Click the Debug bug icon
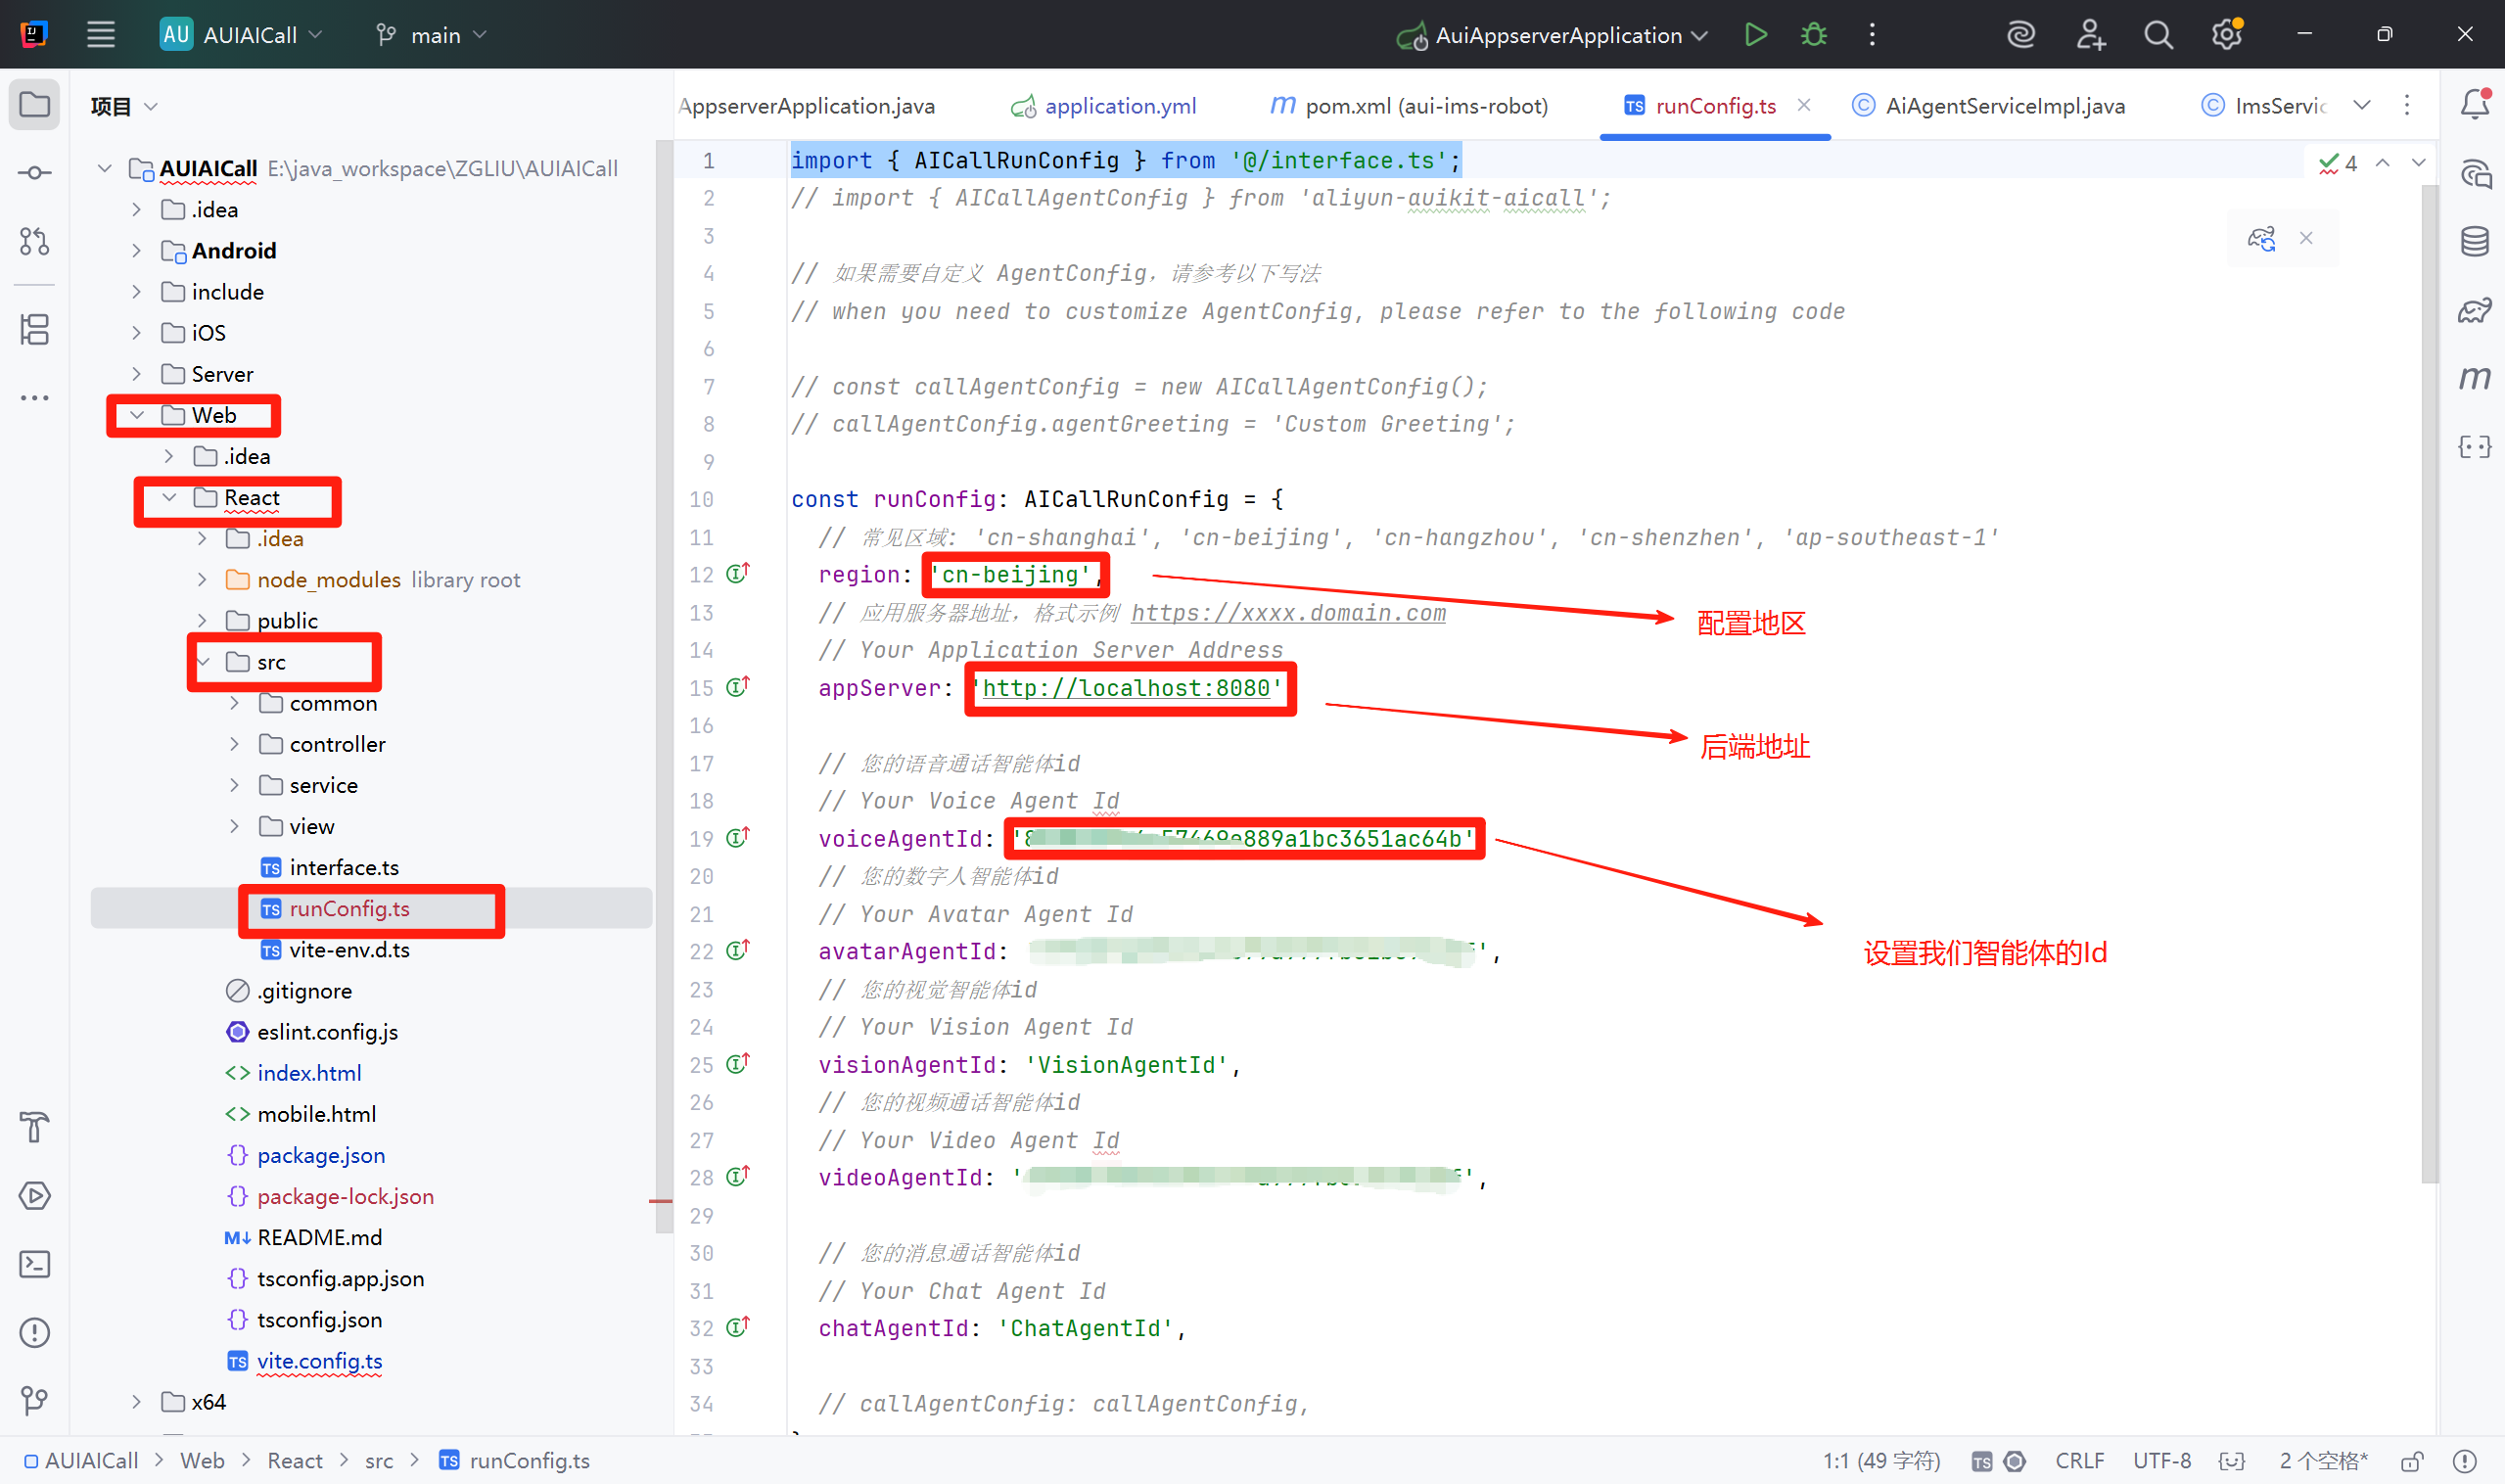The height and width of the screenshot is (1484, 2505). coord(1813,35)
